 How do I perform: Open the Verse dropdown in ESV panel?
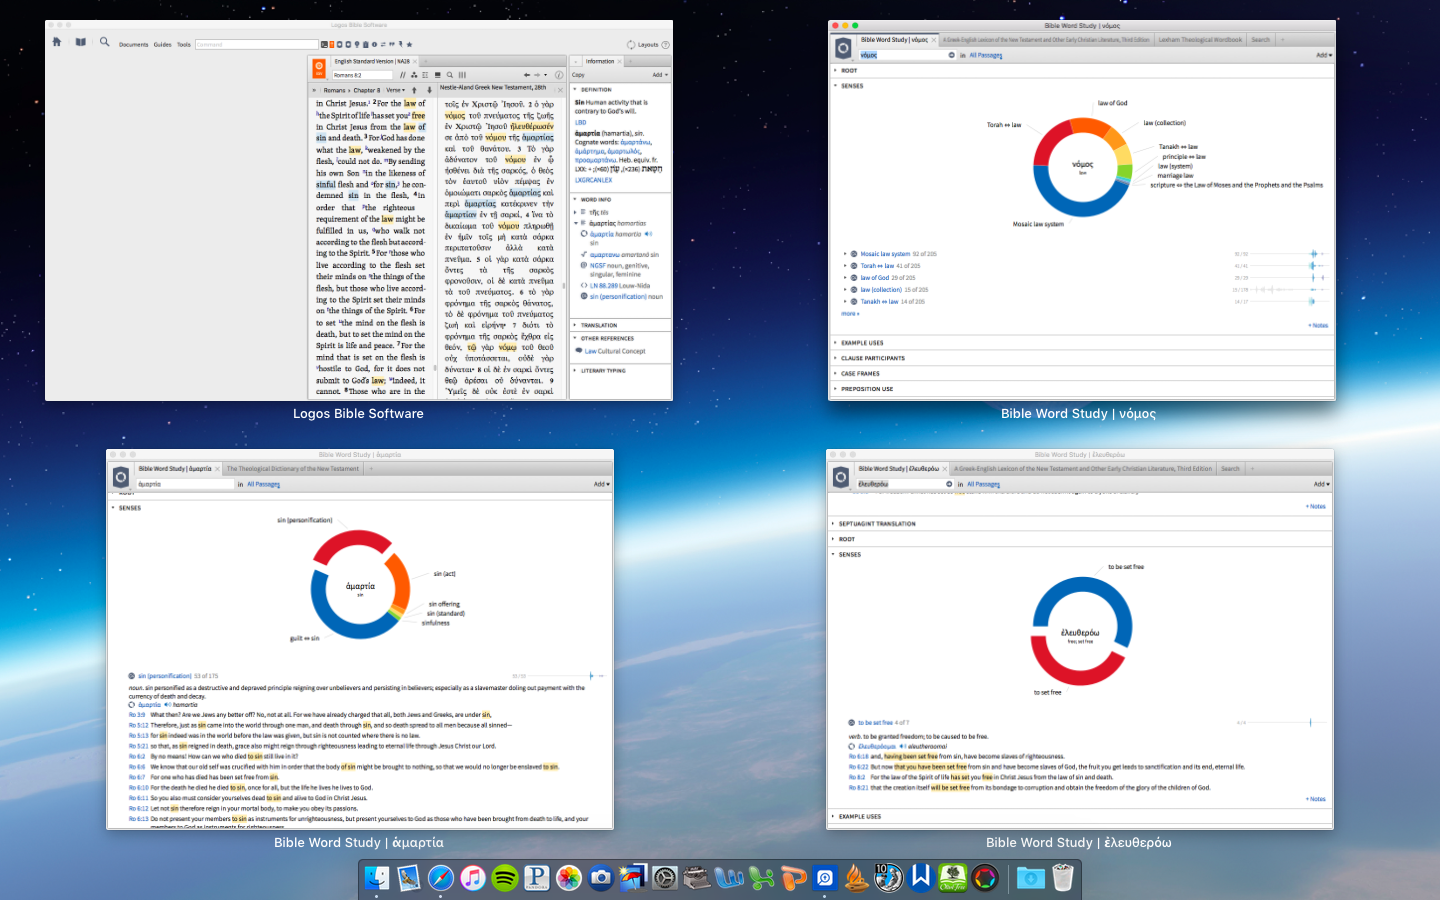click(x=395, y=90)
